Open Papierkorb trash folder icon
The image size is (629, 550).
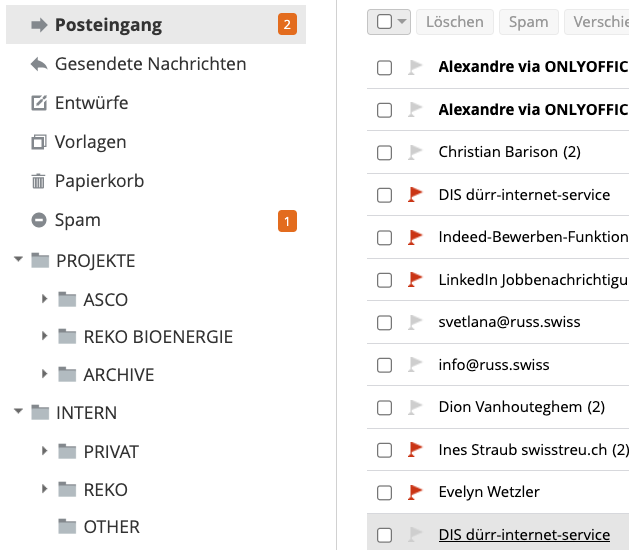pyautogui.click(x=39, y=181)
